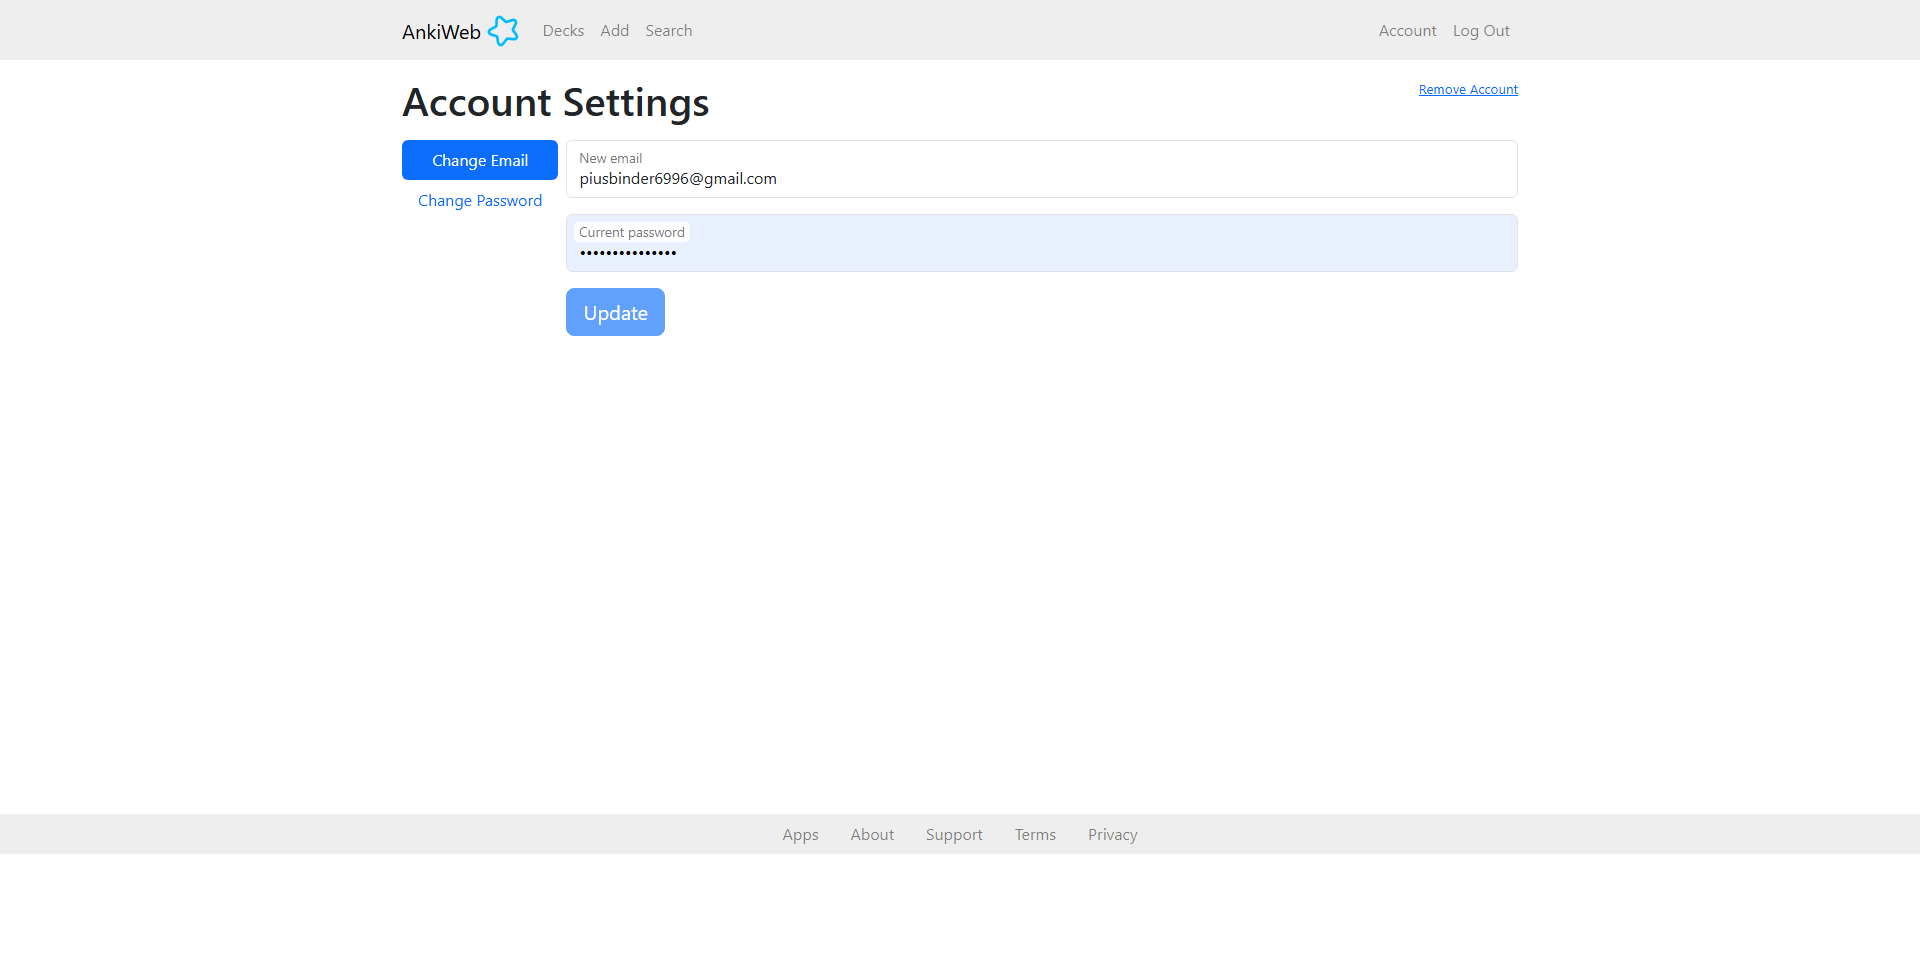Open the Privacy footer link
Image resolution: width=1920 pixels, height=963 pixels.
tap(1112, 835)
